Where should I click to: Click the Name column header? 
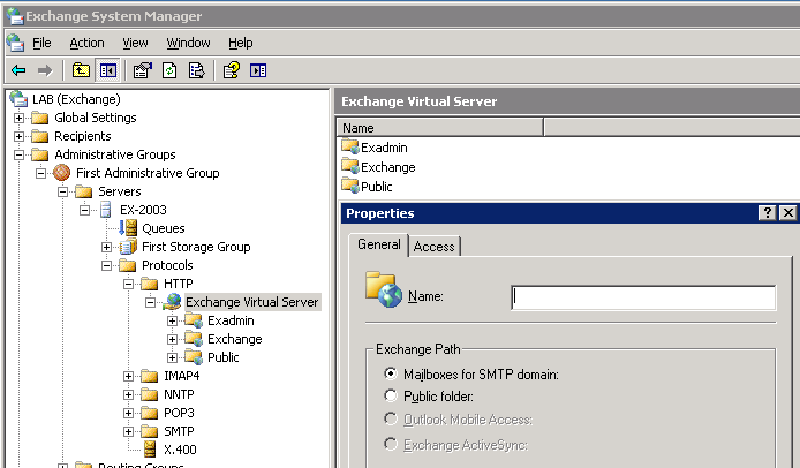pyautogui.click(x=440, y=128)
